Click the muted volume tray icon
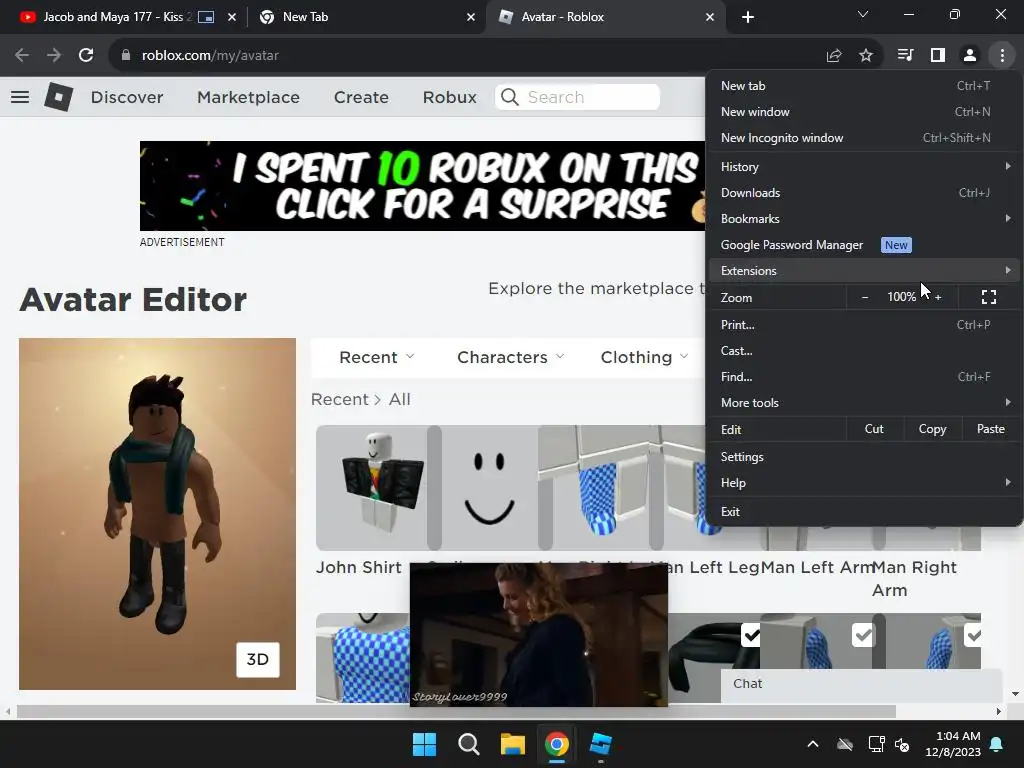This screenshot has width=1024, height=768. pyautogui.click(x=902, y=744)
